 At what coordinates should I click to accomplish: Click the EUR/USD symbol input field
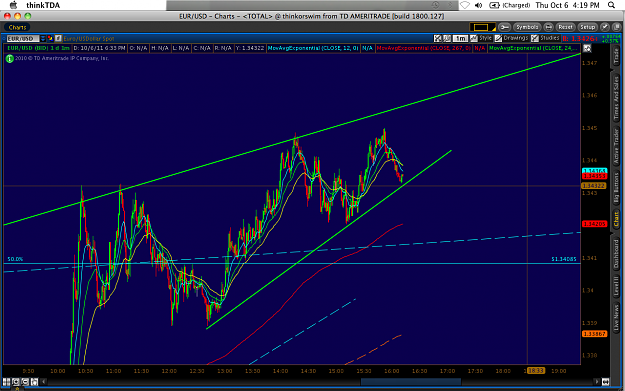23,38
